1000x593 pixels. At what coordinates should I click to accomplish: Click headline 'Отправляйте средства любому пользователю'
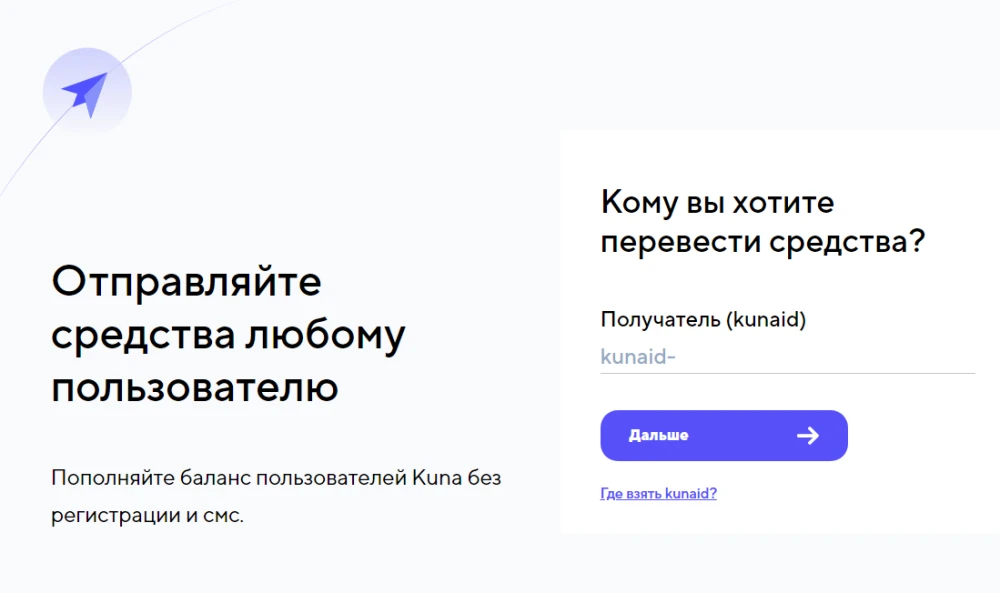(x=228, y=333)
